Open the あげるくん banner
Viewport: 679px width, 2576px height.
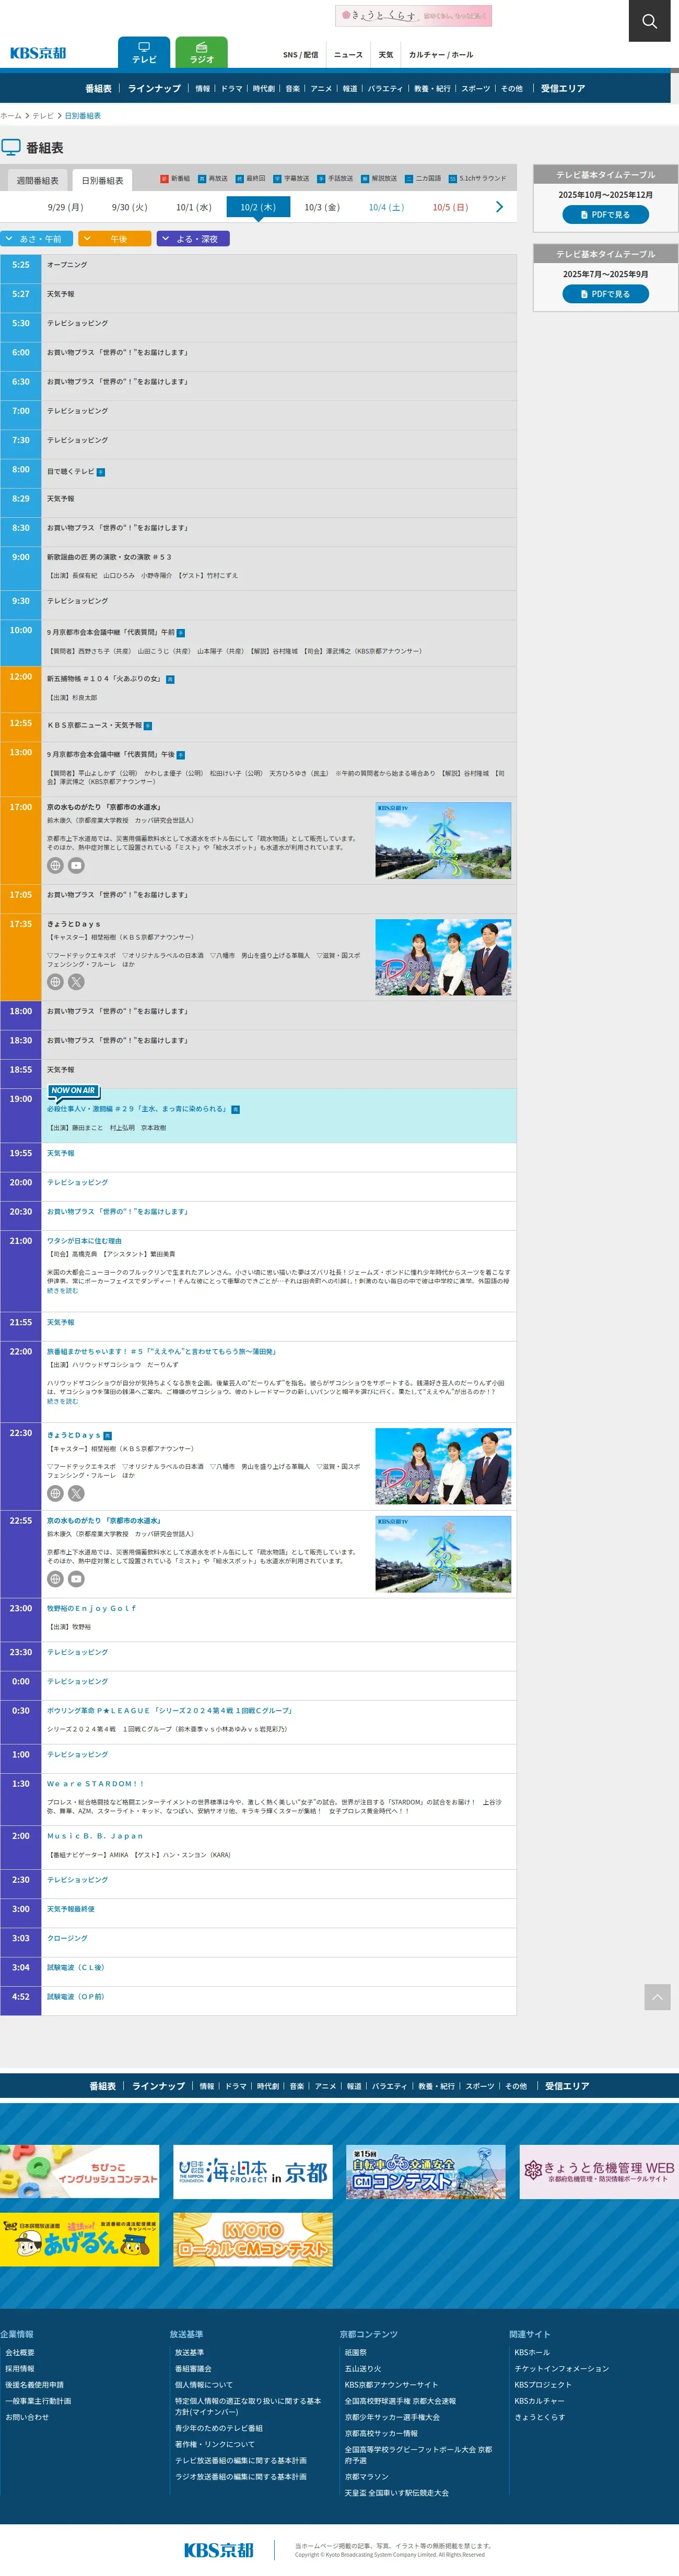[x=80, y=2239]
